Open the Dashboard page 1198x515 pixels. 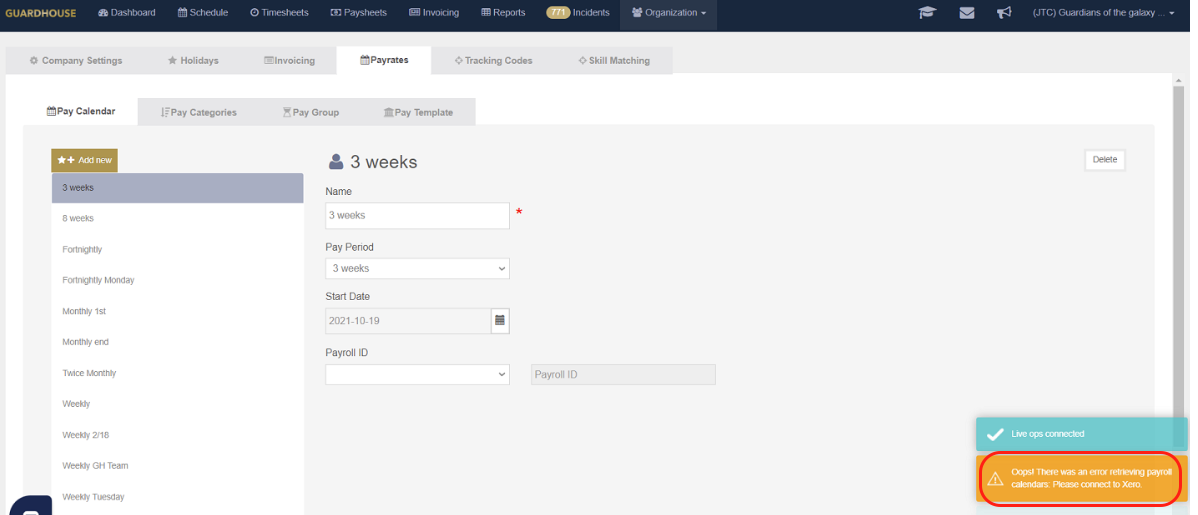click(127, 13)
